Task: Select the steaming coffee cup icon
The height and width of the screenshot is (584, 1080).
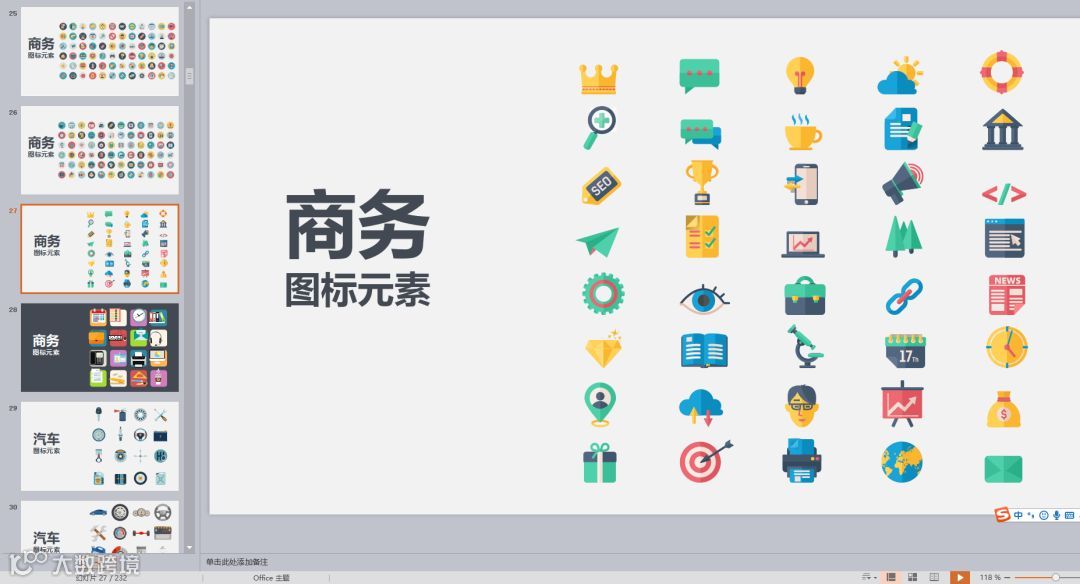Action: pyautogui.click(x=802, y=132)
